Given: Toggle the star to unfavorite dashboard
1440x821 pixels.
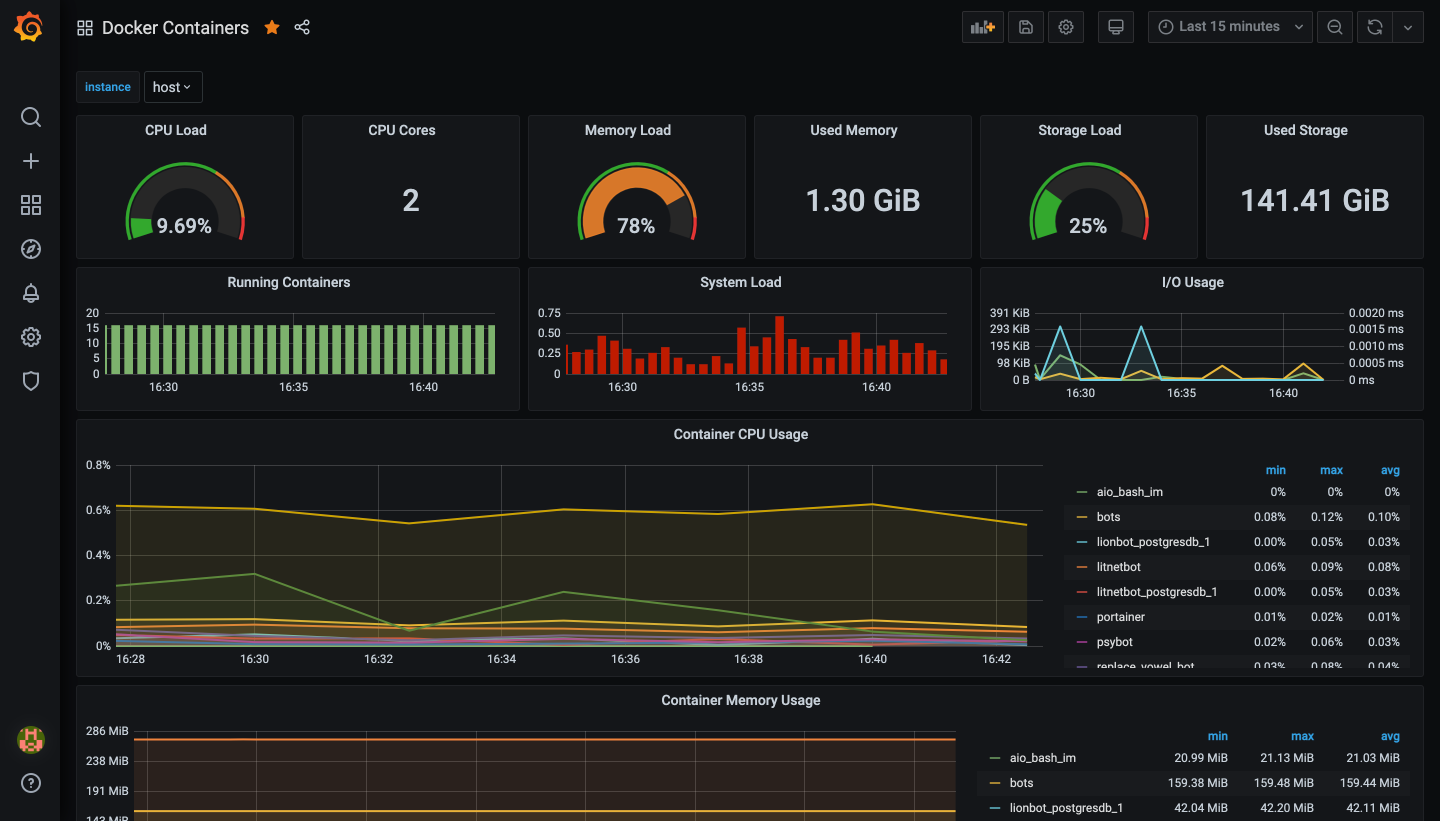Looking at the screenshot, I should 272,27.
